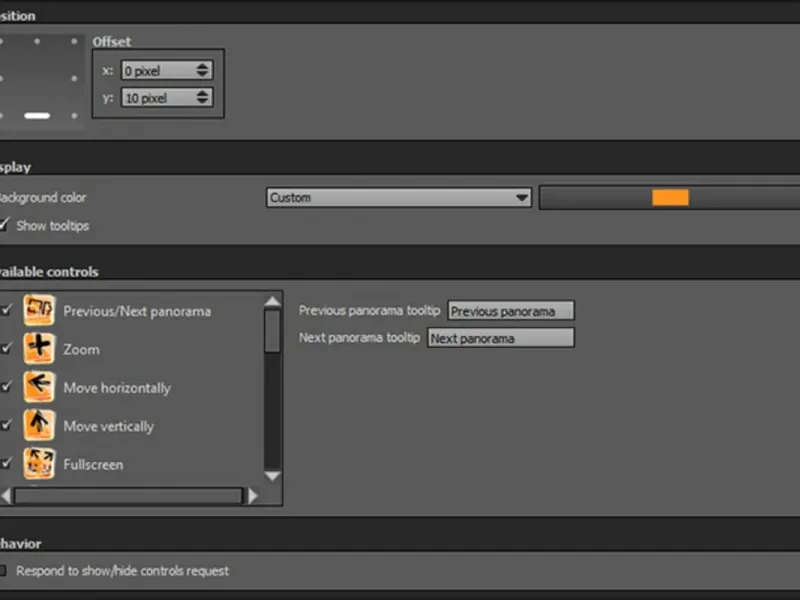Image resolution: width=800 pixels, height=600 pixels.
Task: Click the controls list vertical scrollbar thumb
Action: (272, 331)
